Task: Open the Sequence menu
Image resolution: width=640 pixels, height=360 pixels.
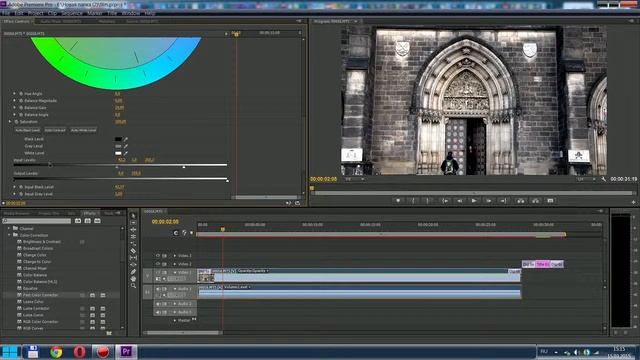Action: [72, 13]
